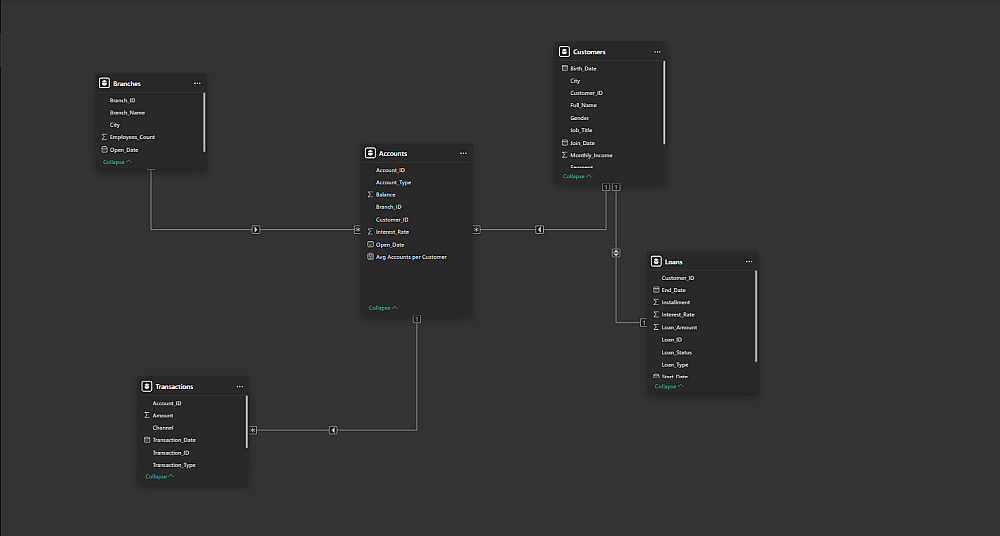The image size is (1000, 536).
Task: Open the Branches table more options menu
Action: click(x=197, y=84)
